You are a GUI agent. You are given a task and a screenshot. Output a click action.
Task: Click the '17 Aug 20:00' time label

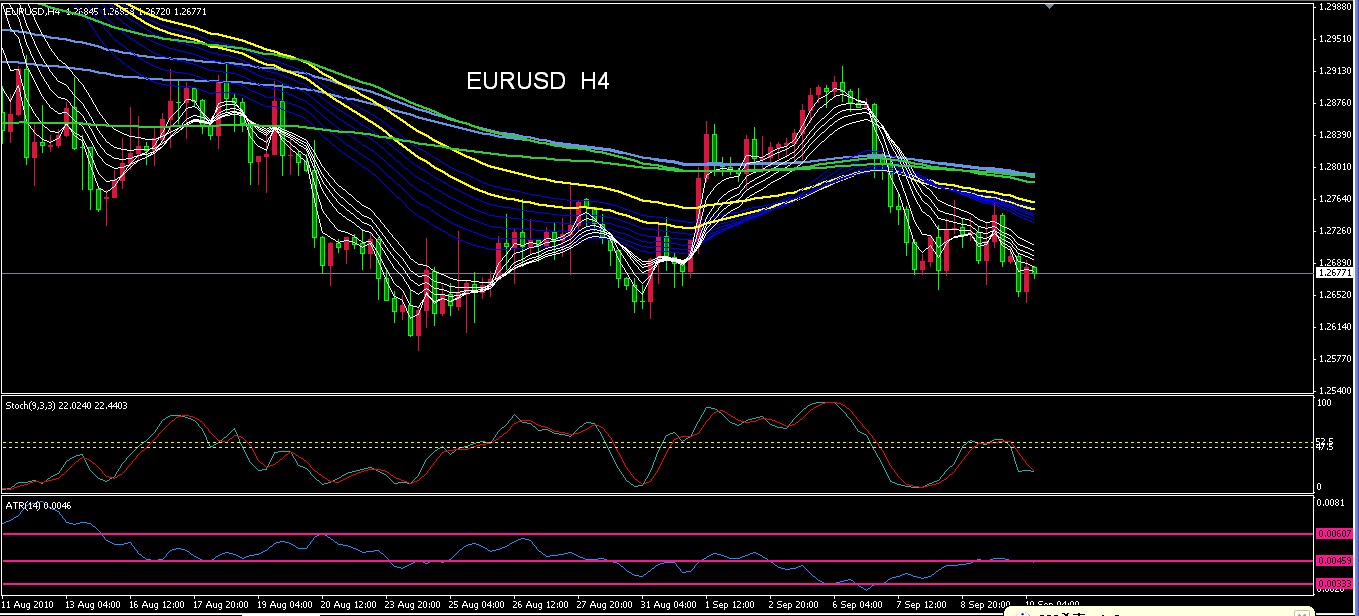coord(220,605)
